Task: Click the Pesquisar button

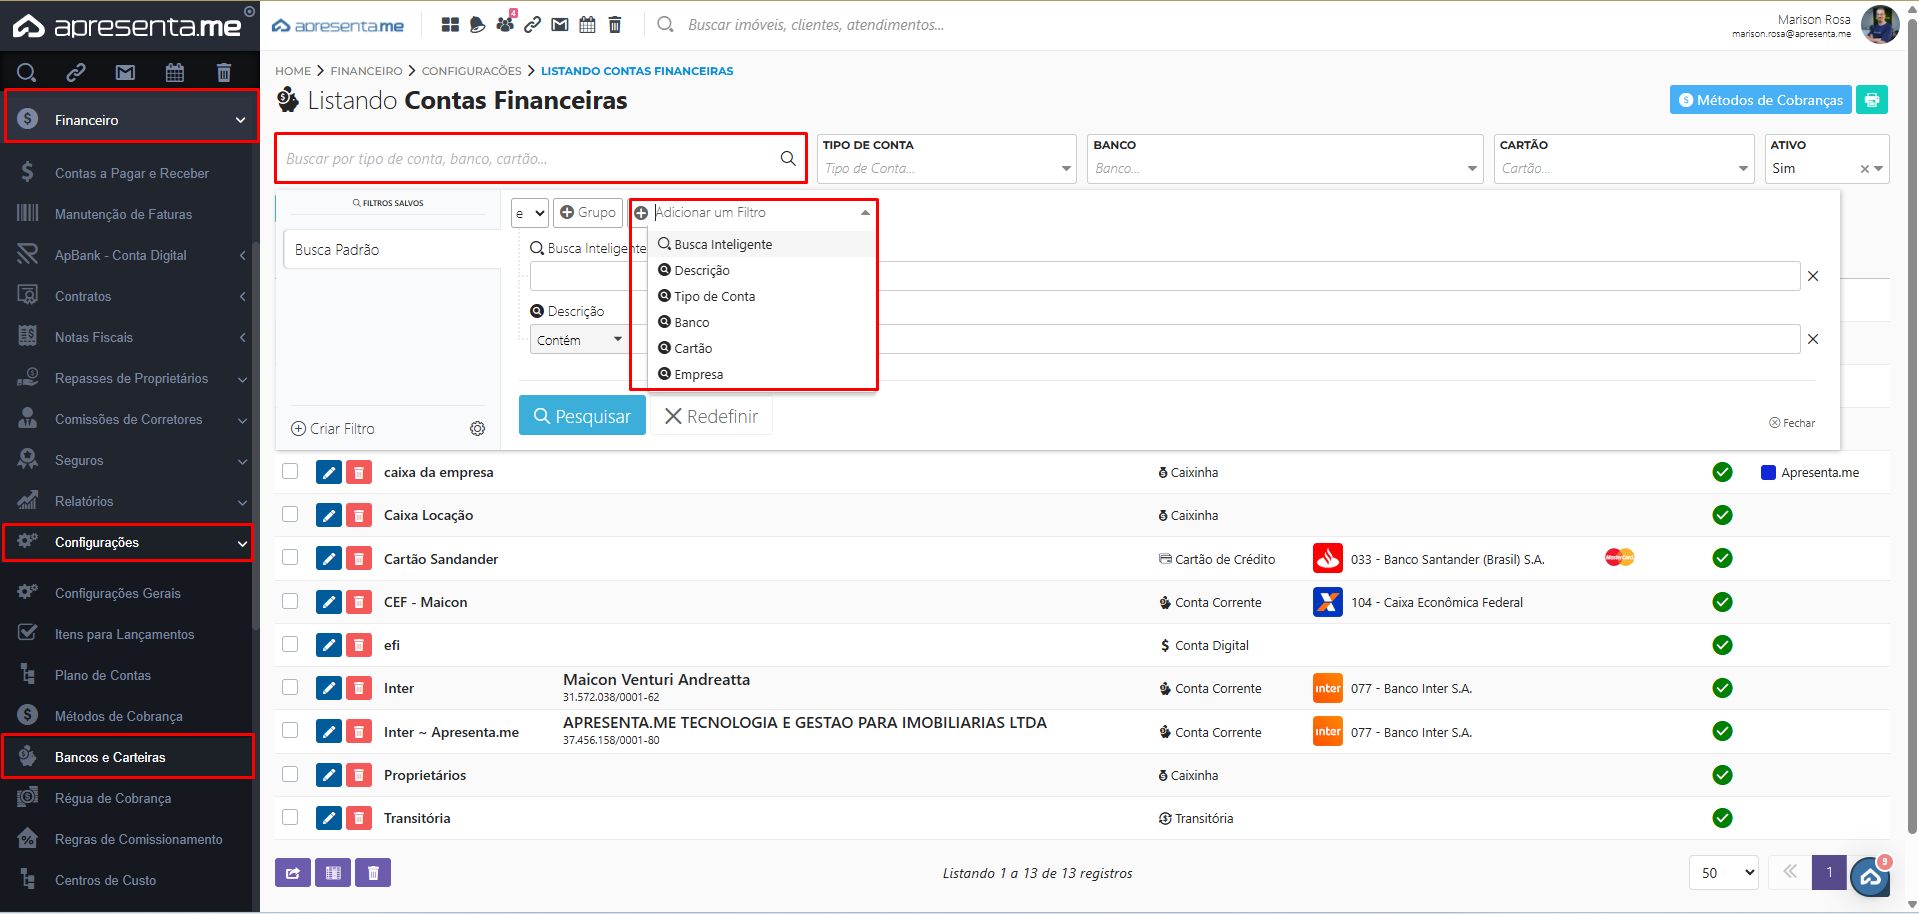Action: [582, 416]
